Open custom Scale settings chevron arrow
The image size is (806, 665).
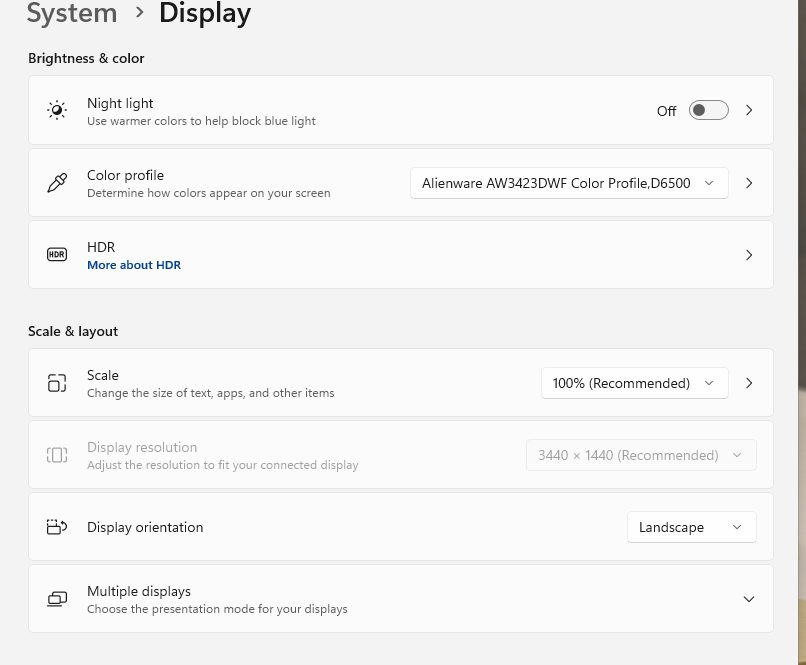click(749, 383)
